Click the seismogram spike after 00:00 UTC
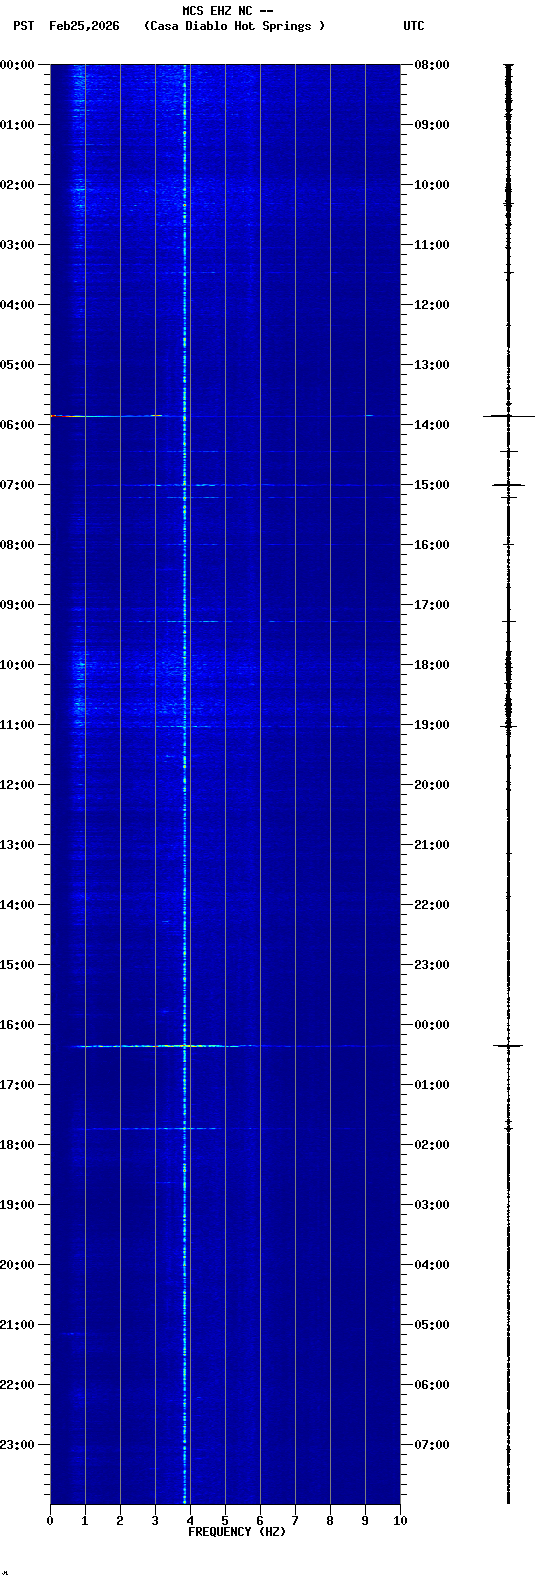Image resolution: width=552 pixels, height=1584 pixels. pos(508,1046)
